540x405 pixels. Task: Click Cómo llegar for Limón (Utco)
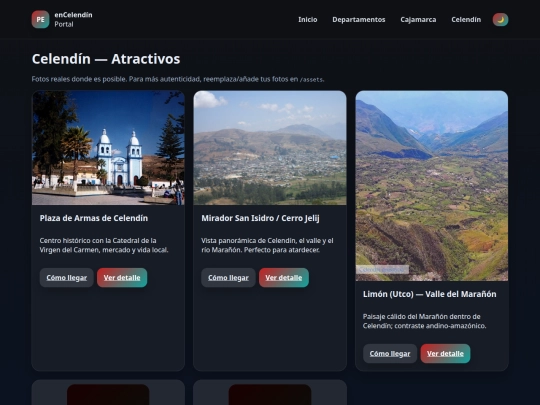pyautogui.click(x=390, y=354)
